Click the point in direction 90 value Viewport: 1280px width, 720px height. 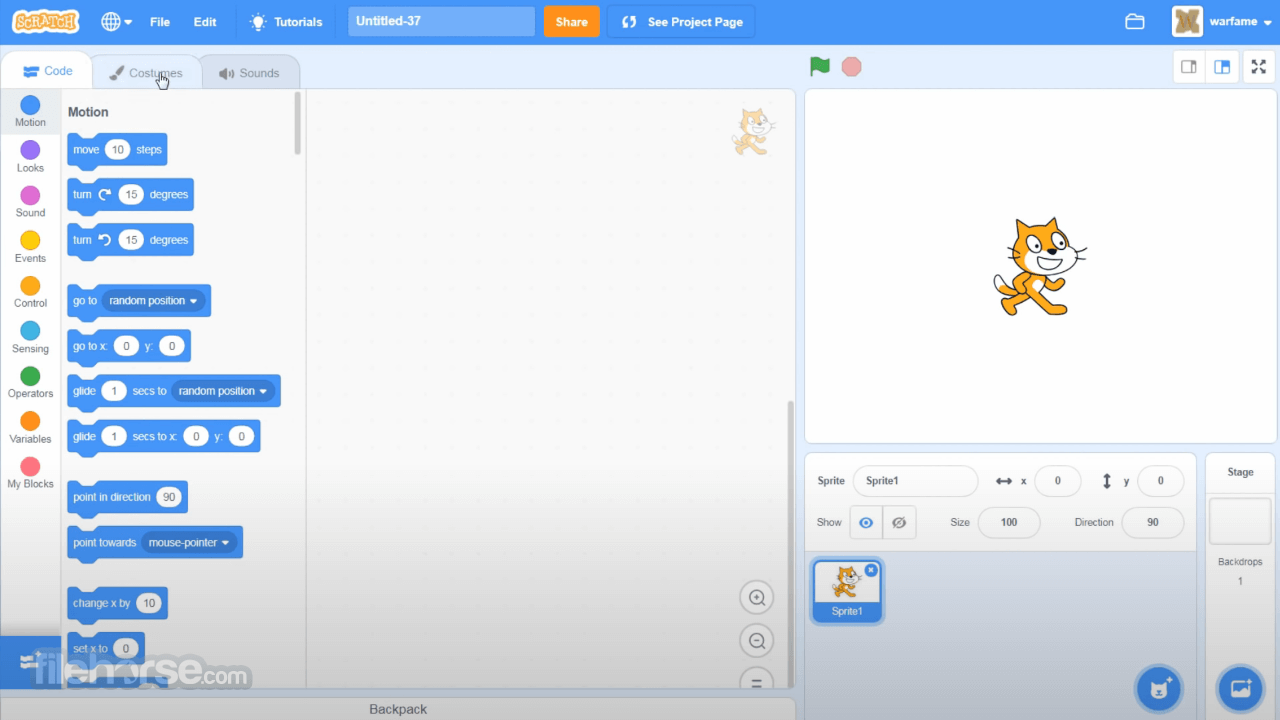click(x=169, y=497)
